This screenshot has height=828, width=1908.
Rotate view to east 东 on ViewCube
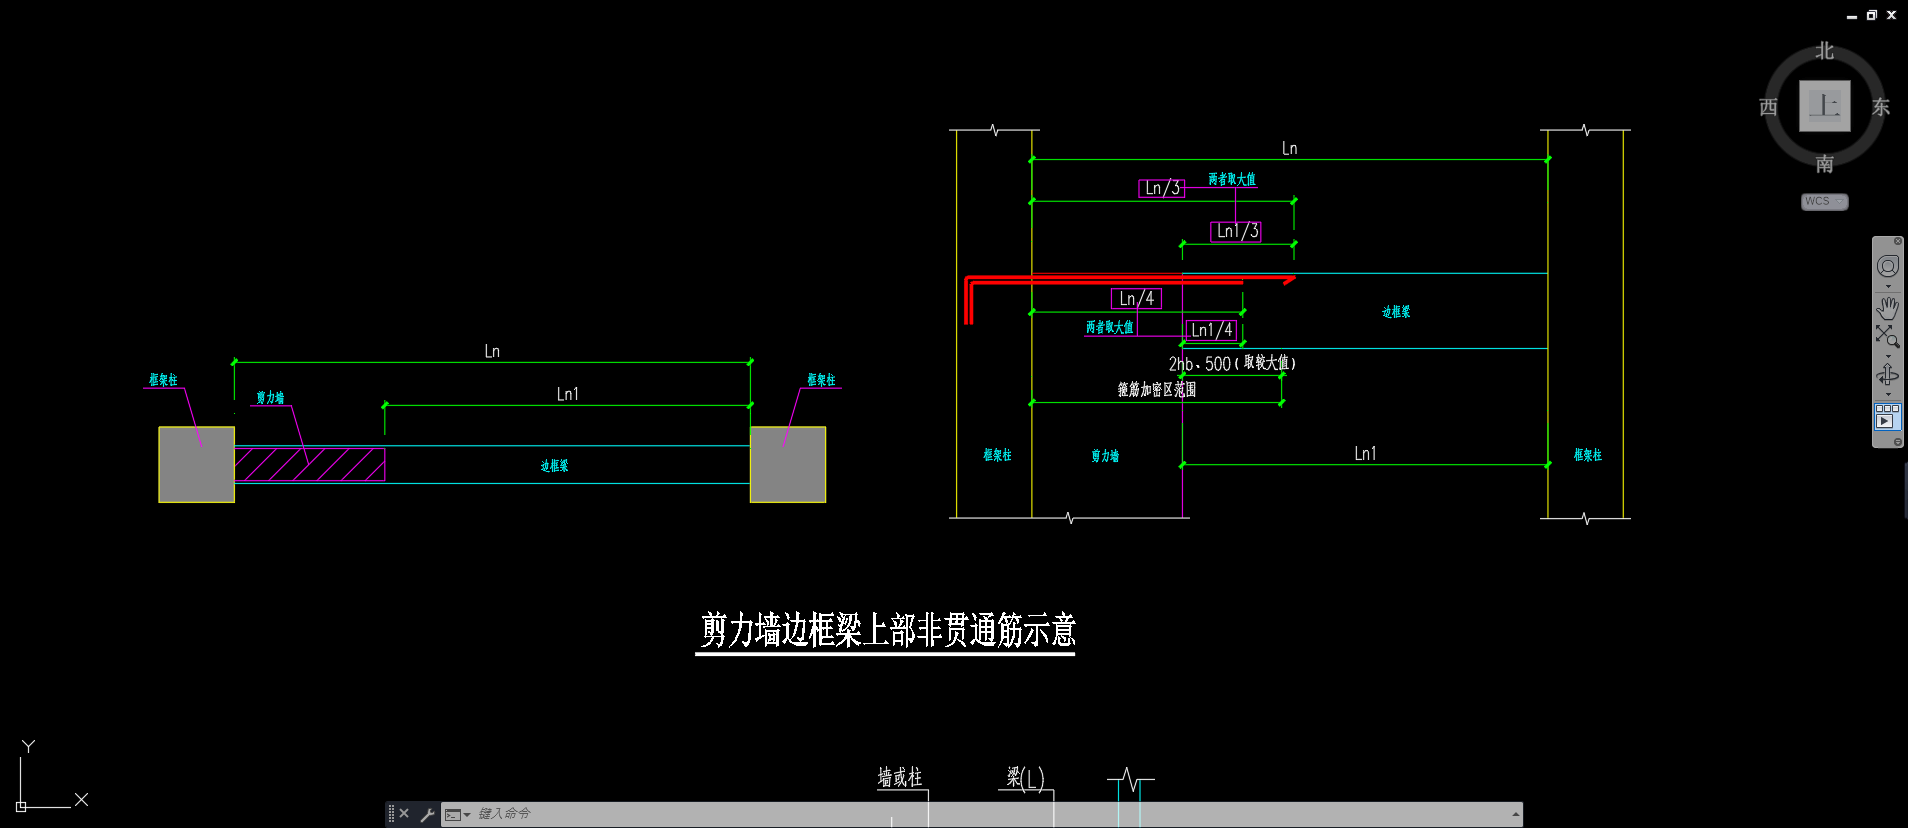[x=1881, y=107]
